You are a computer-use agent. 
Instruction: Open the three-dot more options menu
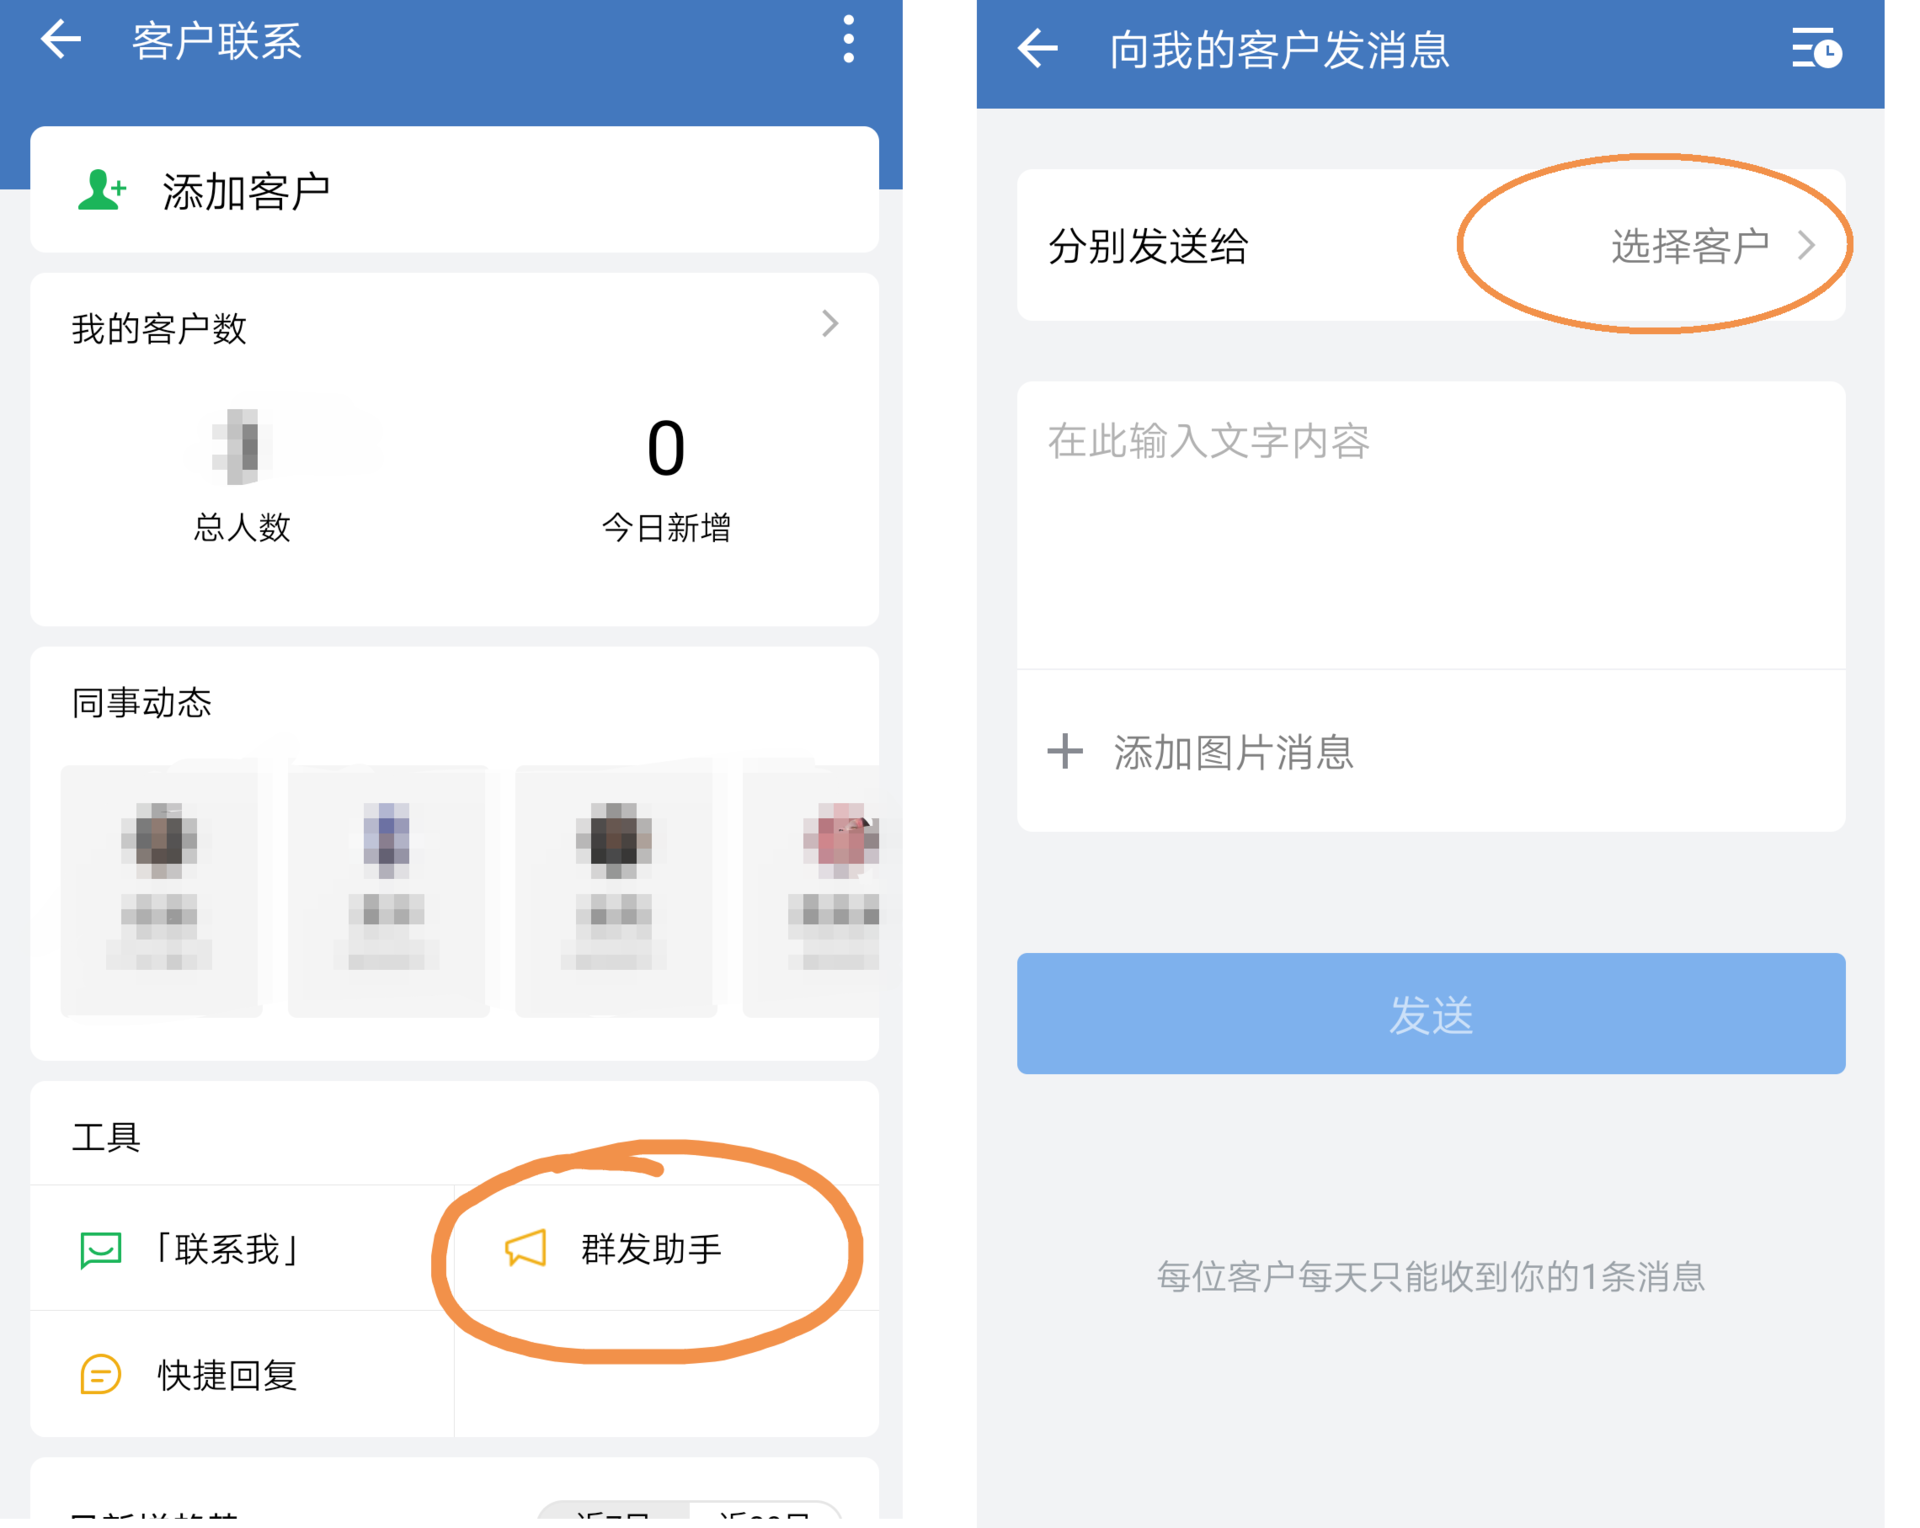(848, 40)
